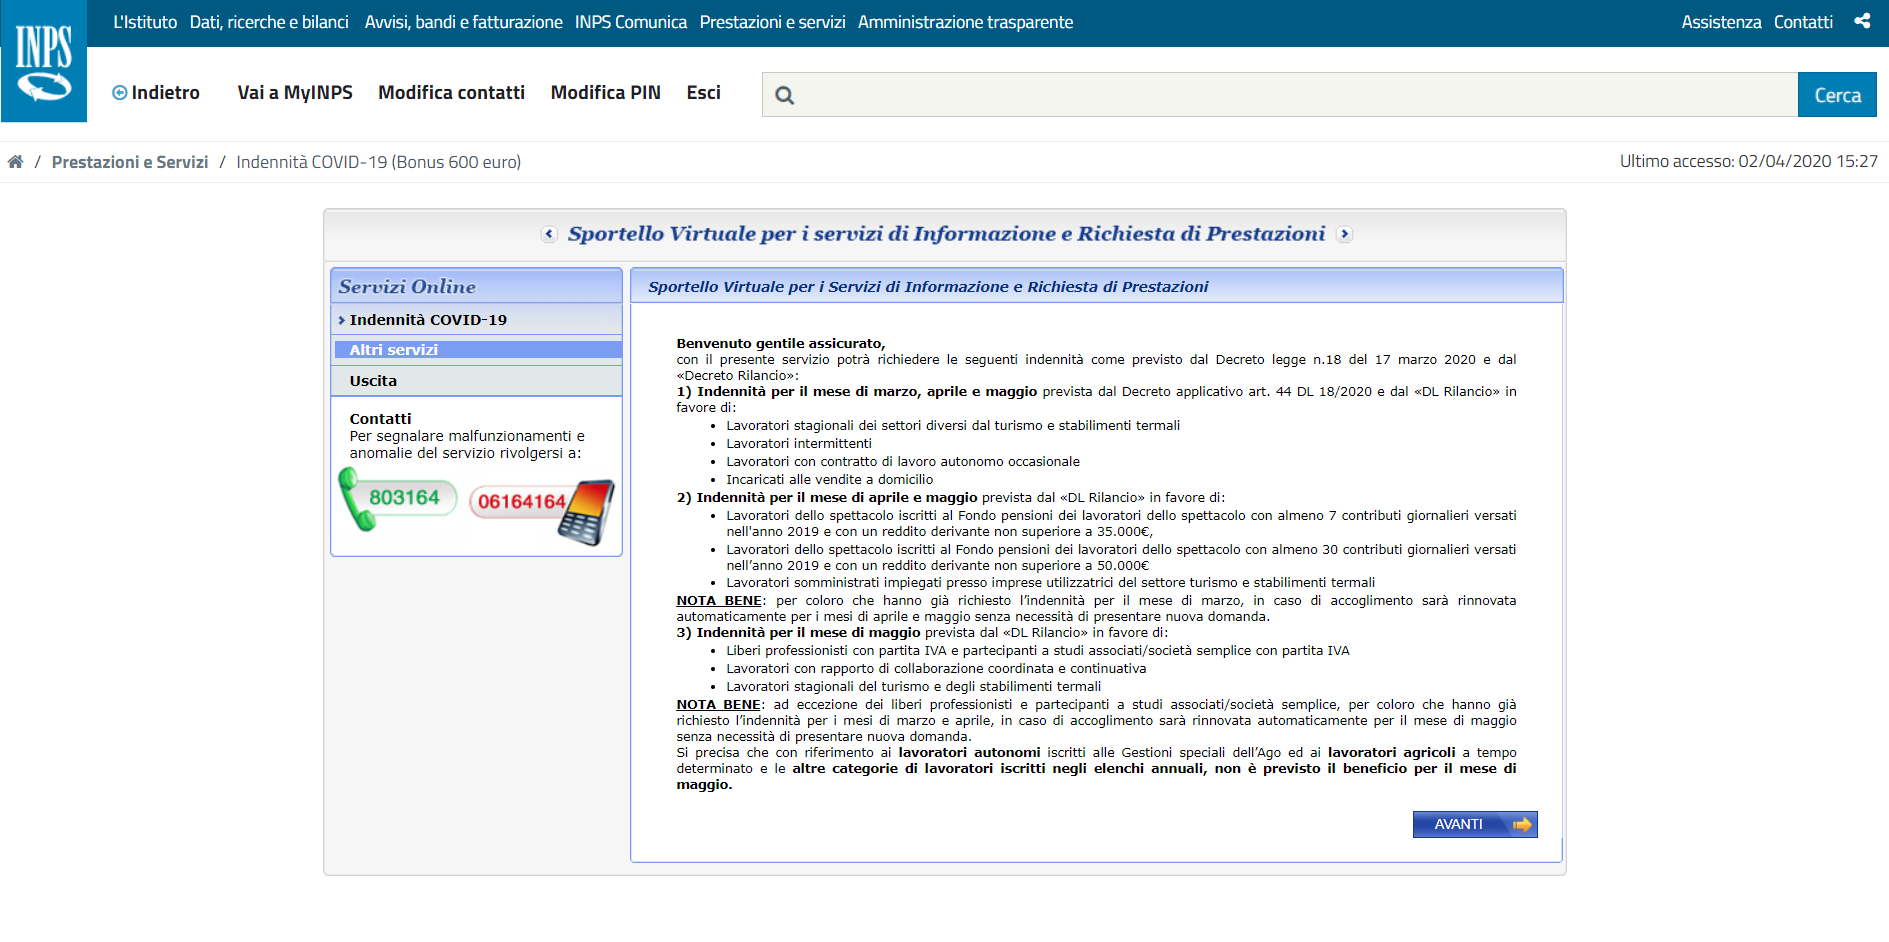Screen dimensions: 1889x942
Task: Select Altri servizi in sidebar
Action: (476, 350)
